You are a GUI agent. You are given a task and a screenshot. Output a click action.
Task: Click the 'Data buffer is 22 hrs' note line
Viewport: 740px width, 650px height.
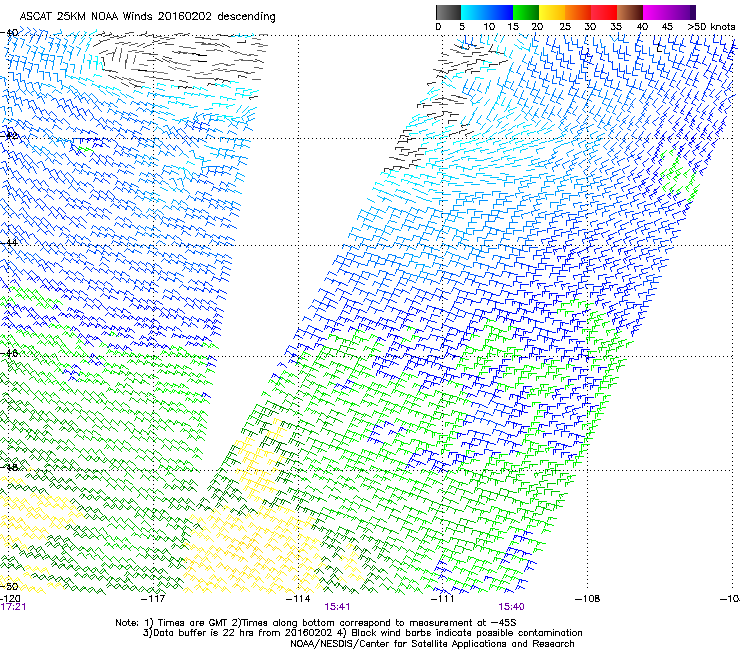pos(362,633)
